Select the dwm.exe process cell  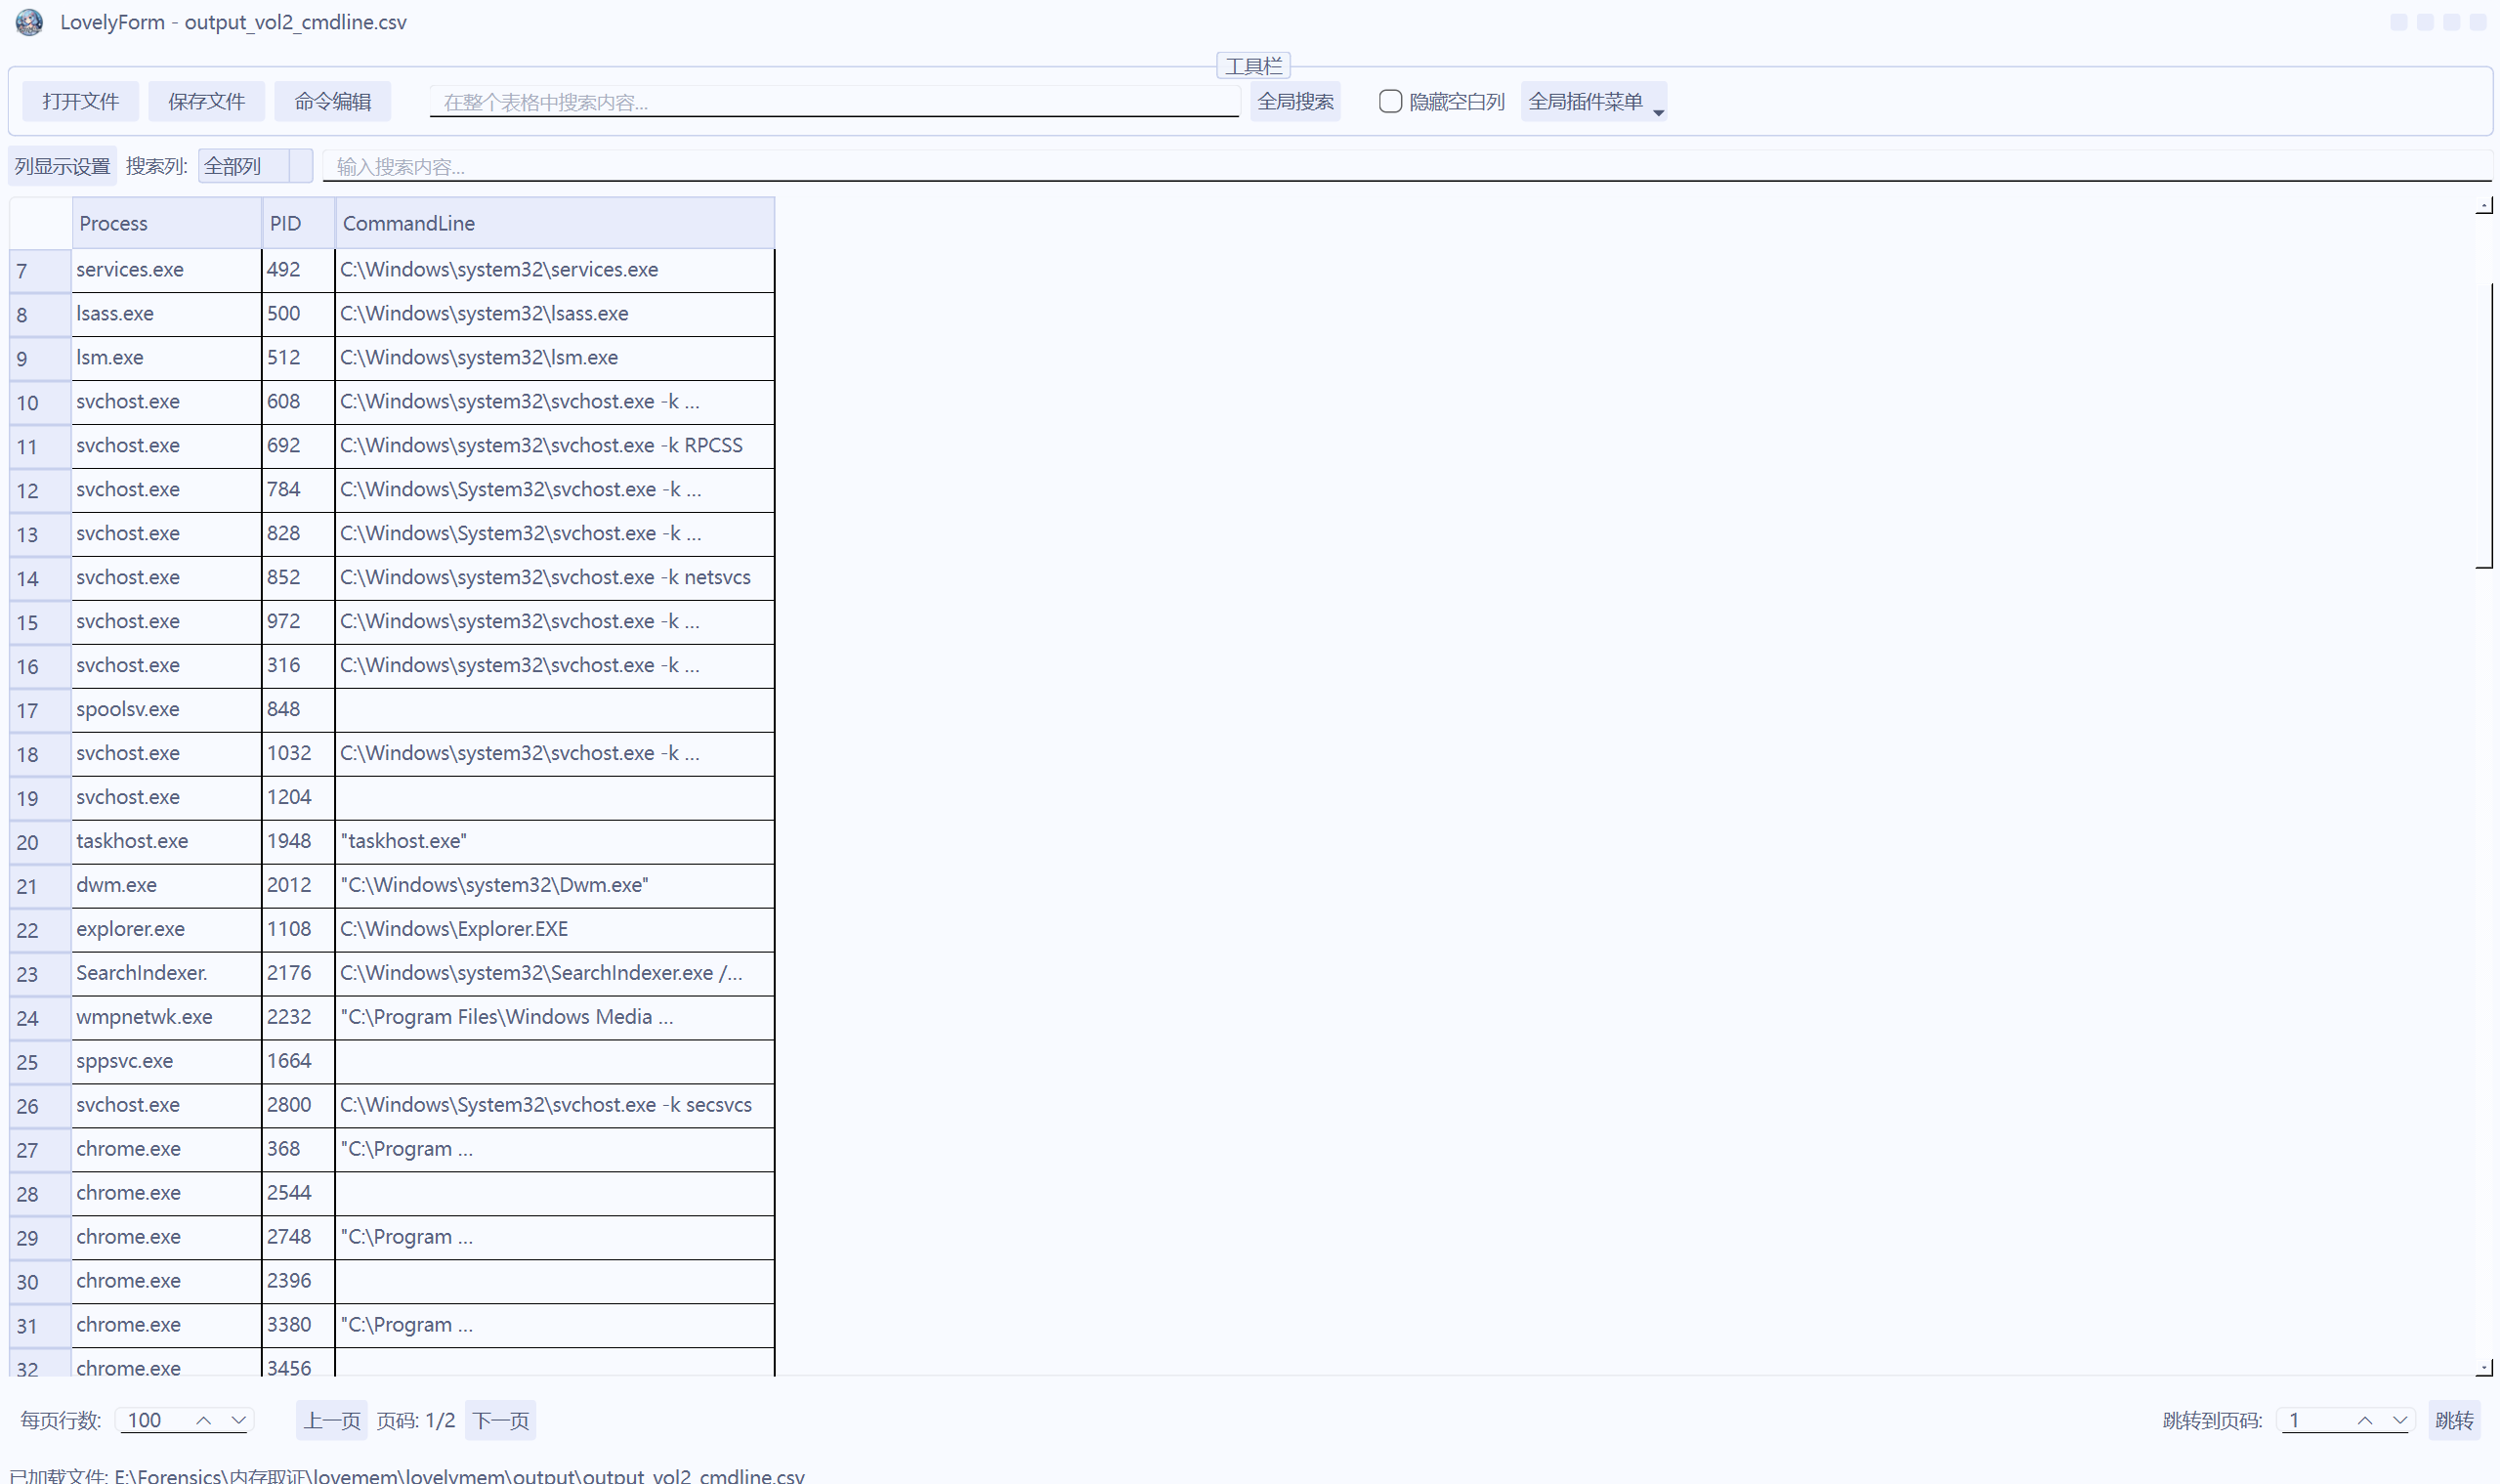(x=166, y=886)
